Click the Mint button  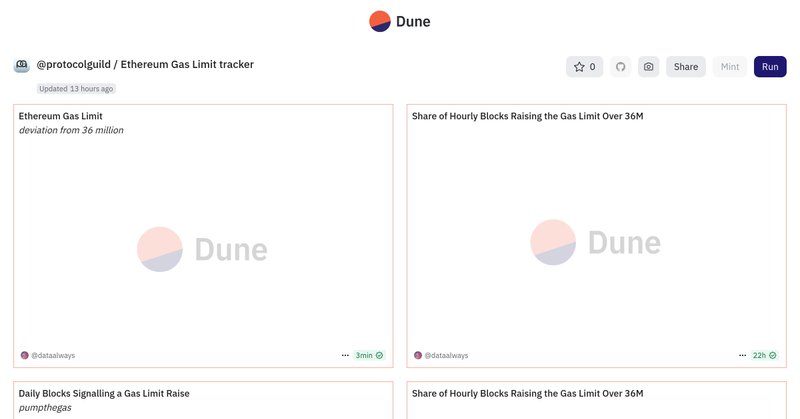[x=730, y=67]
